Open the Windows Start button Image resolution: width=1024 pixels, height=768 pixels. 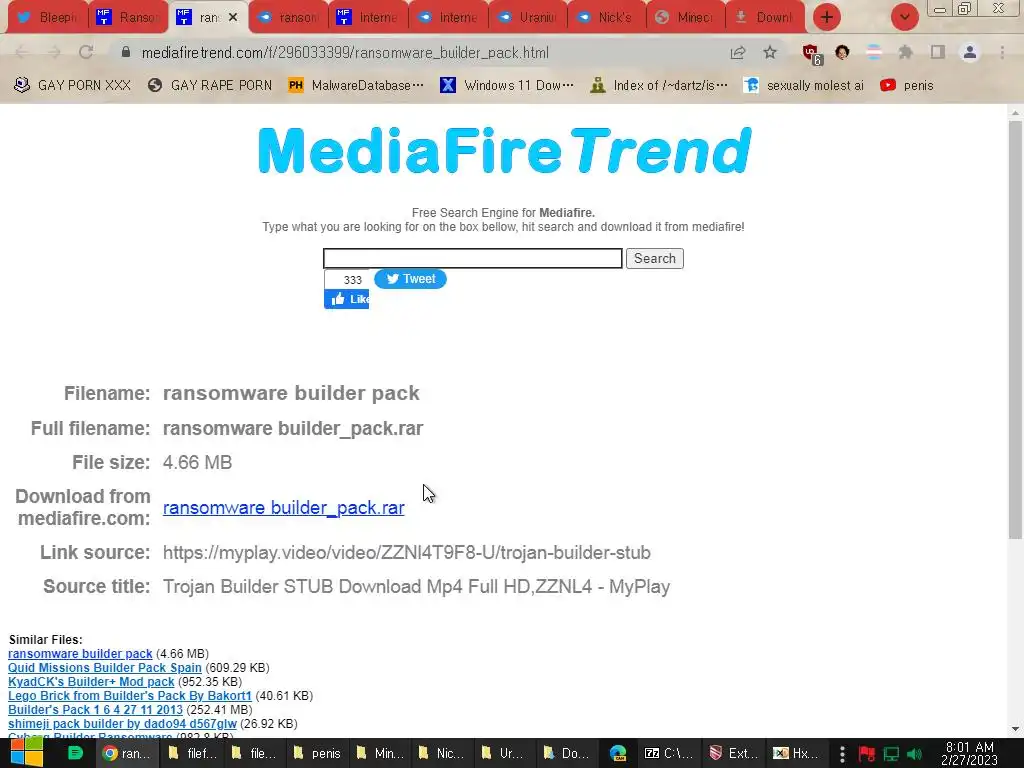[x=27, y=752]
